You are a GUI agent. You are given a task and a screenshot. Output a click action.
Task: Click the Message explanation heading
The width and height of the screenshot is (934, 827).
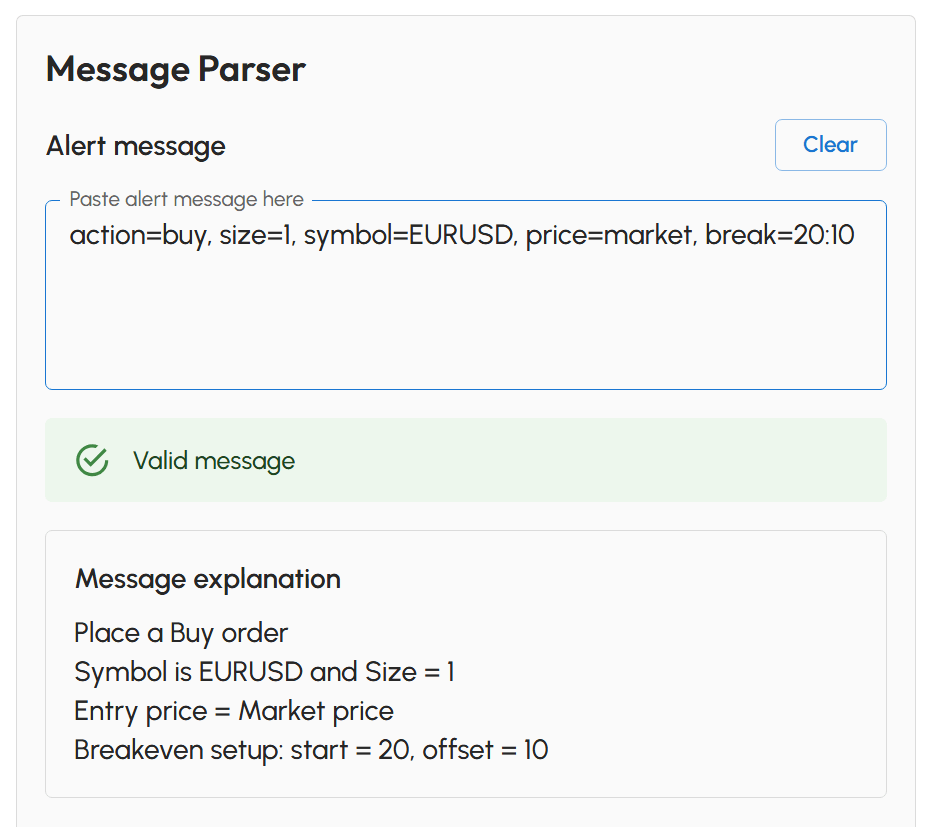point(207,579)
